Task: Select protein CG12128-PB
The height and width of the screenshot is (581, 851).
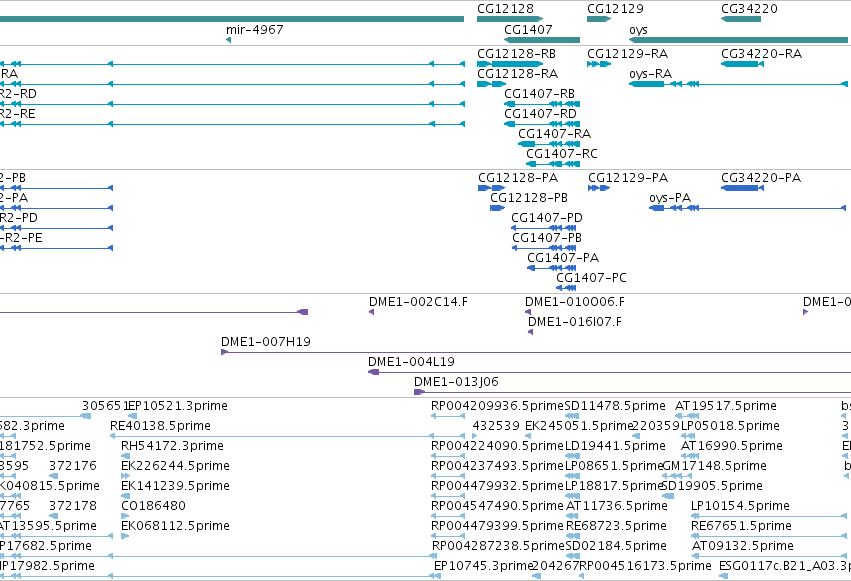Action: (497, 208)
